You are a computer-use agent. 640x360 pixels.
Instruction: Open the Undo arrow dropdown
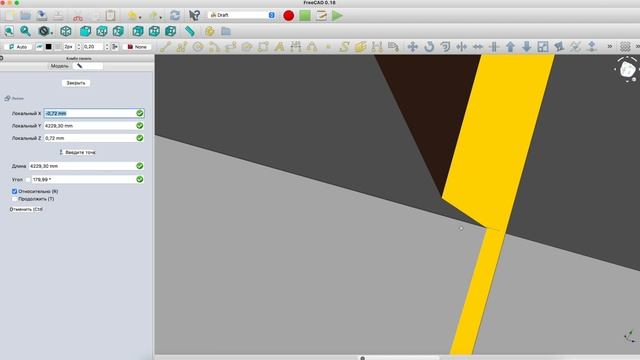pos(140,17)
